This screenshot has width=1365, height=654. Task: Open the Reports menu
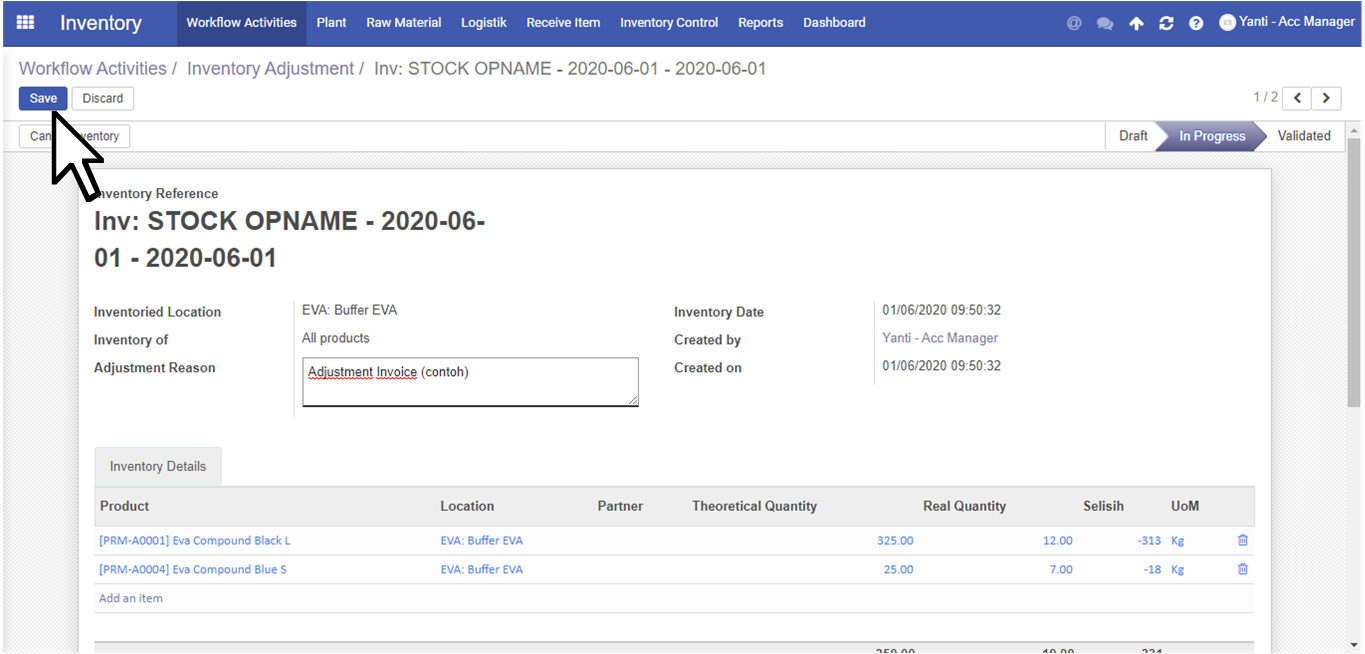pos(760,22)
